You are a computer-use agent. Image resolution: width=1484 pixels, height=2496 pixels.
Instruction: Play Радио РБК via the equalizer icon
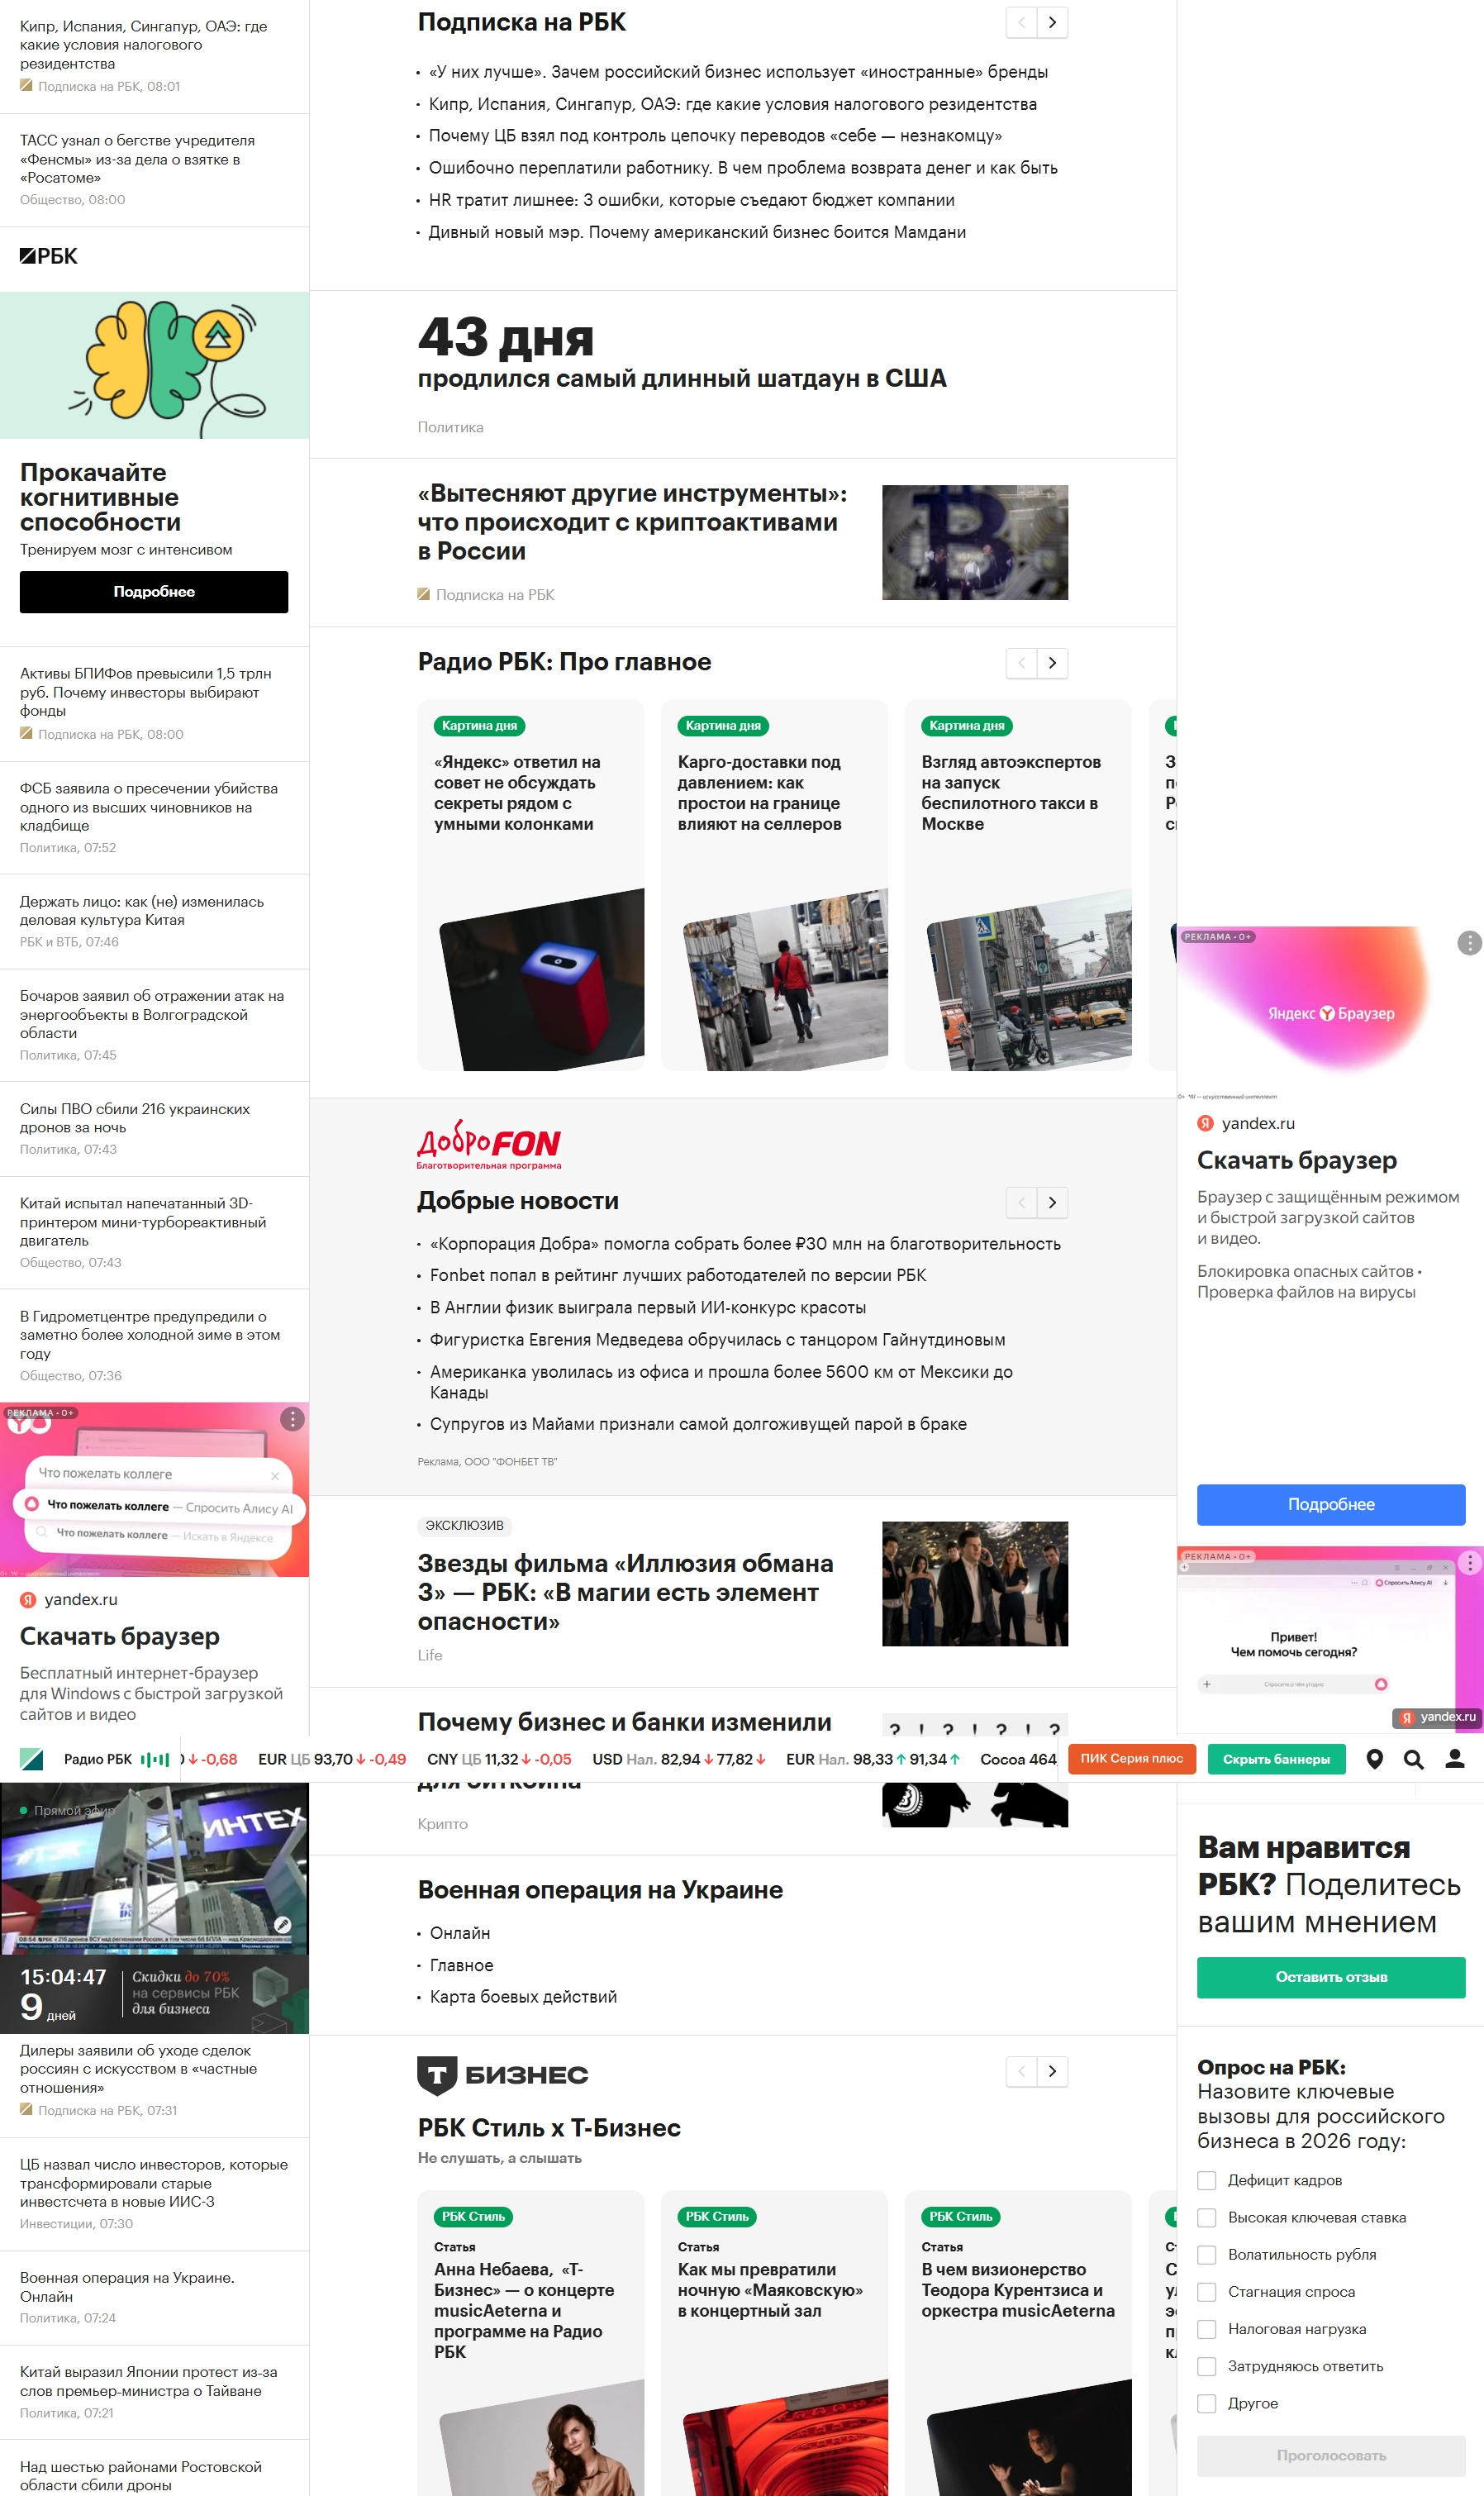[155, 1759]
